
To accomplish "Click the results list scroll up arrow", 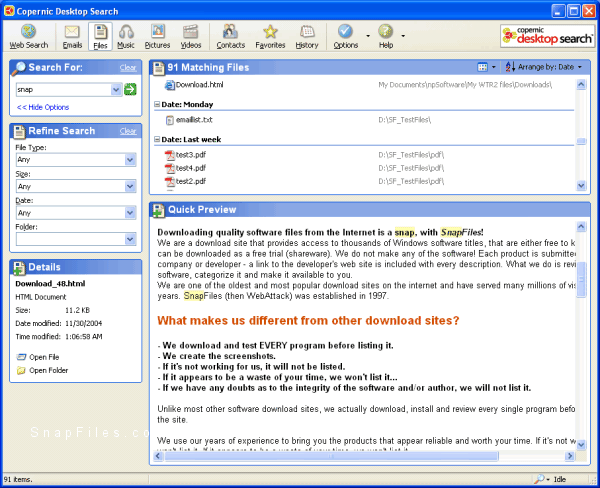I will [x=581, y=84].
